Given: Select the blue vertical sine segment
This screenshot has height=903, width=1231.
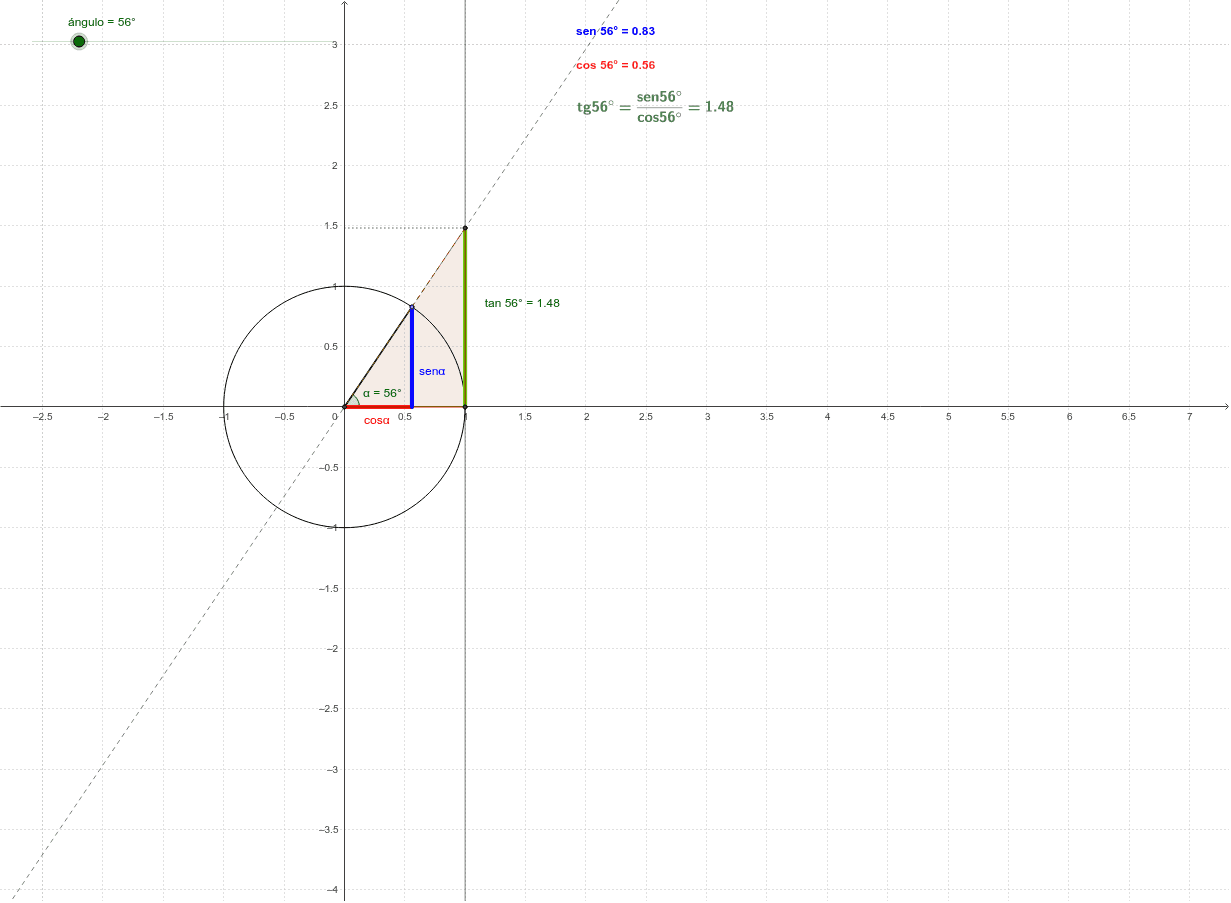Looking at the screenshot, I should (x=412, y=357).
